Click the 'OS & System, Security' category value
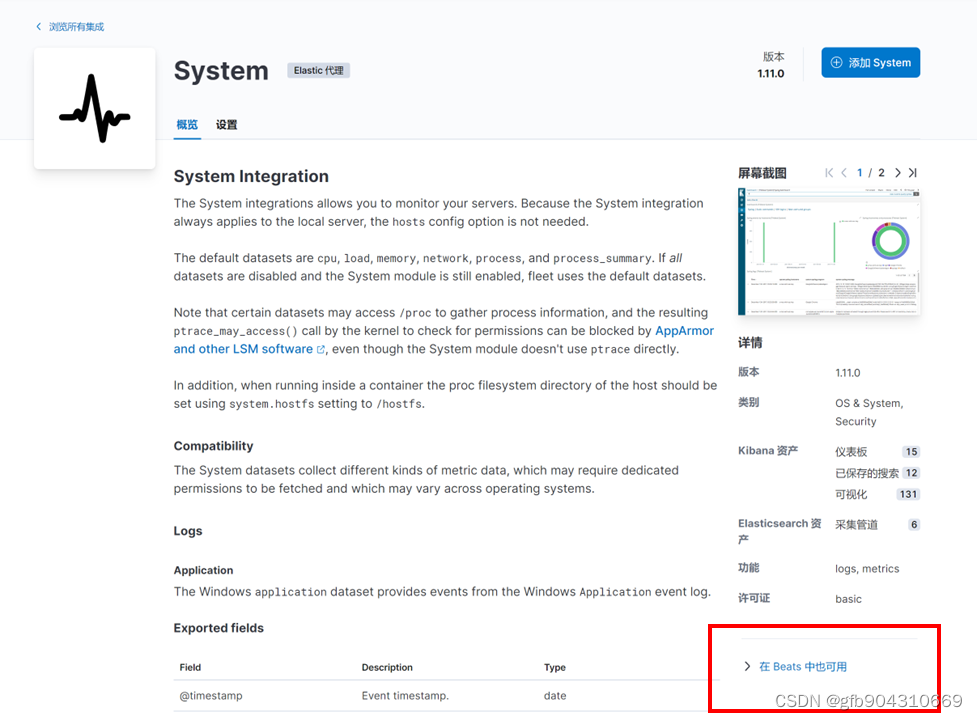 [x=869, y=412]
